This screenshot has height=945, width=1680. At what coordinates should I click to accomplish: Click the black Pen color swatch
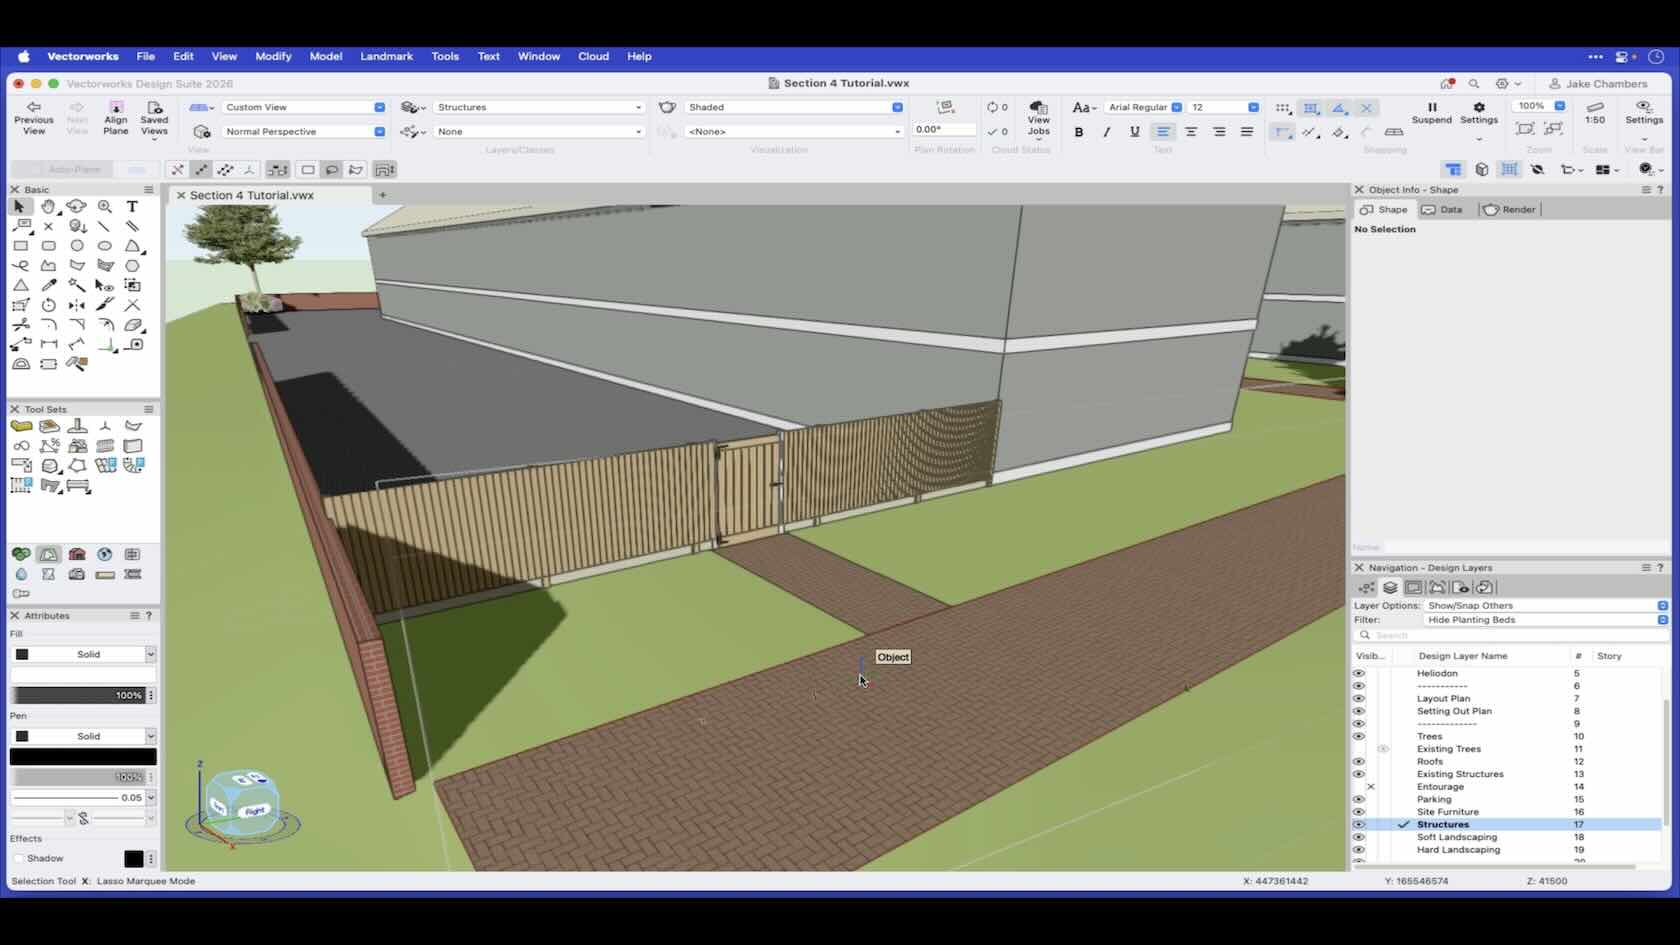[x=83, y=757]
